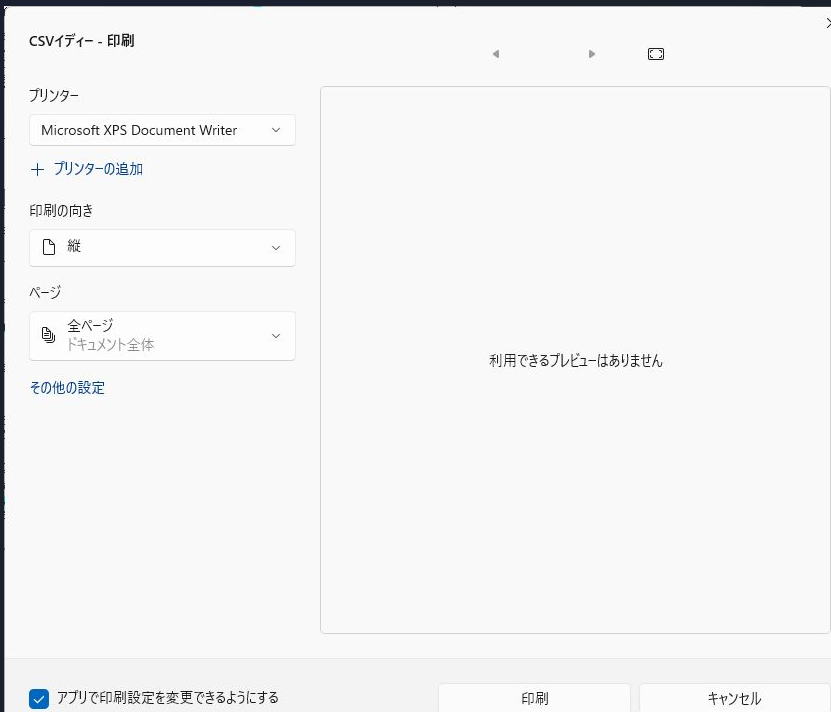The height and width of the screenshot is (712, 831).
Task: Click the 印刷の向き section label
Action: click(61, 211)
